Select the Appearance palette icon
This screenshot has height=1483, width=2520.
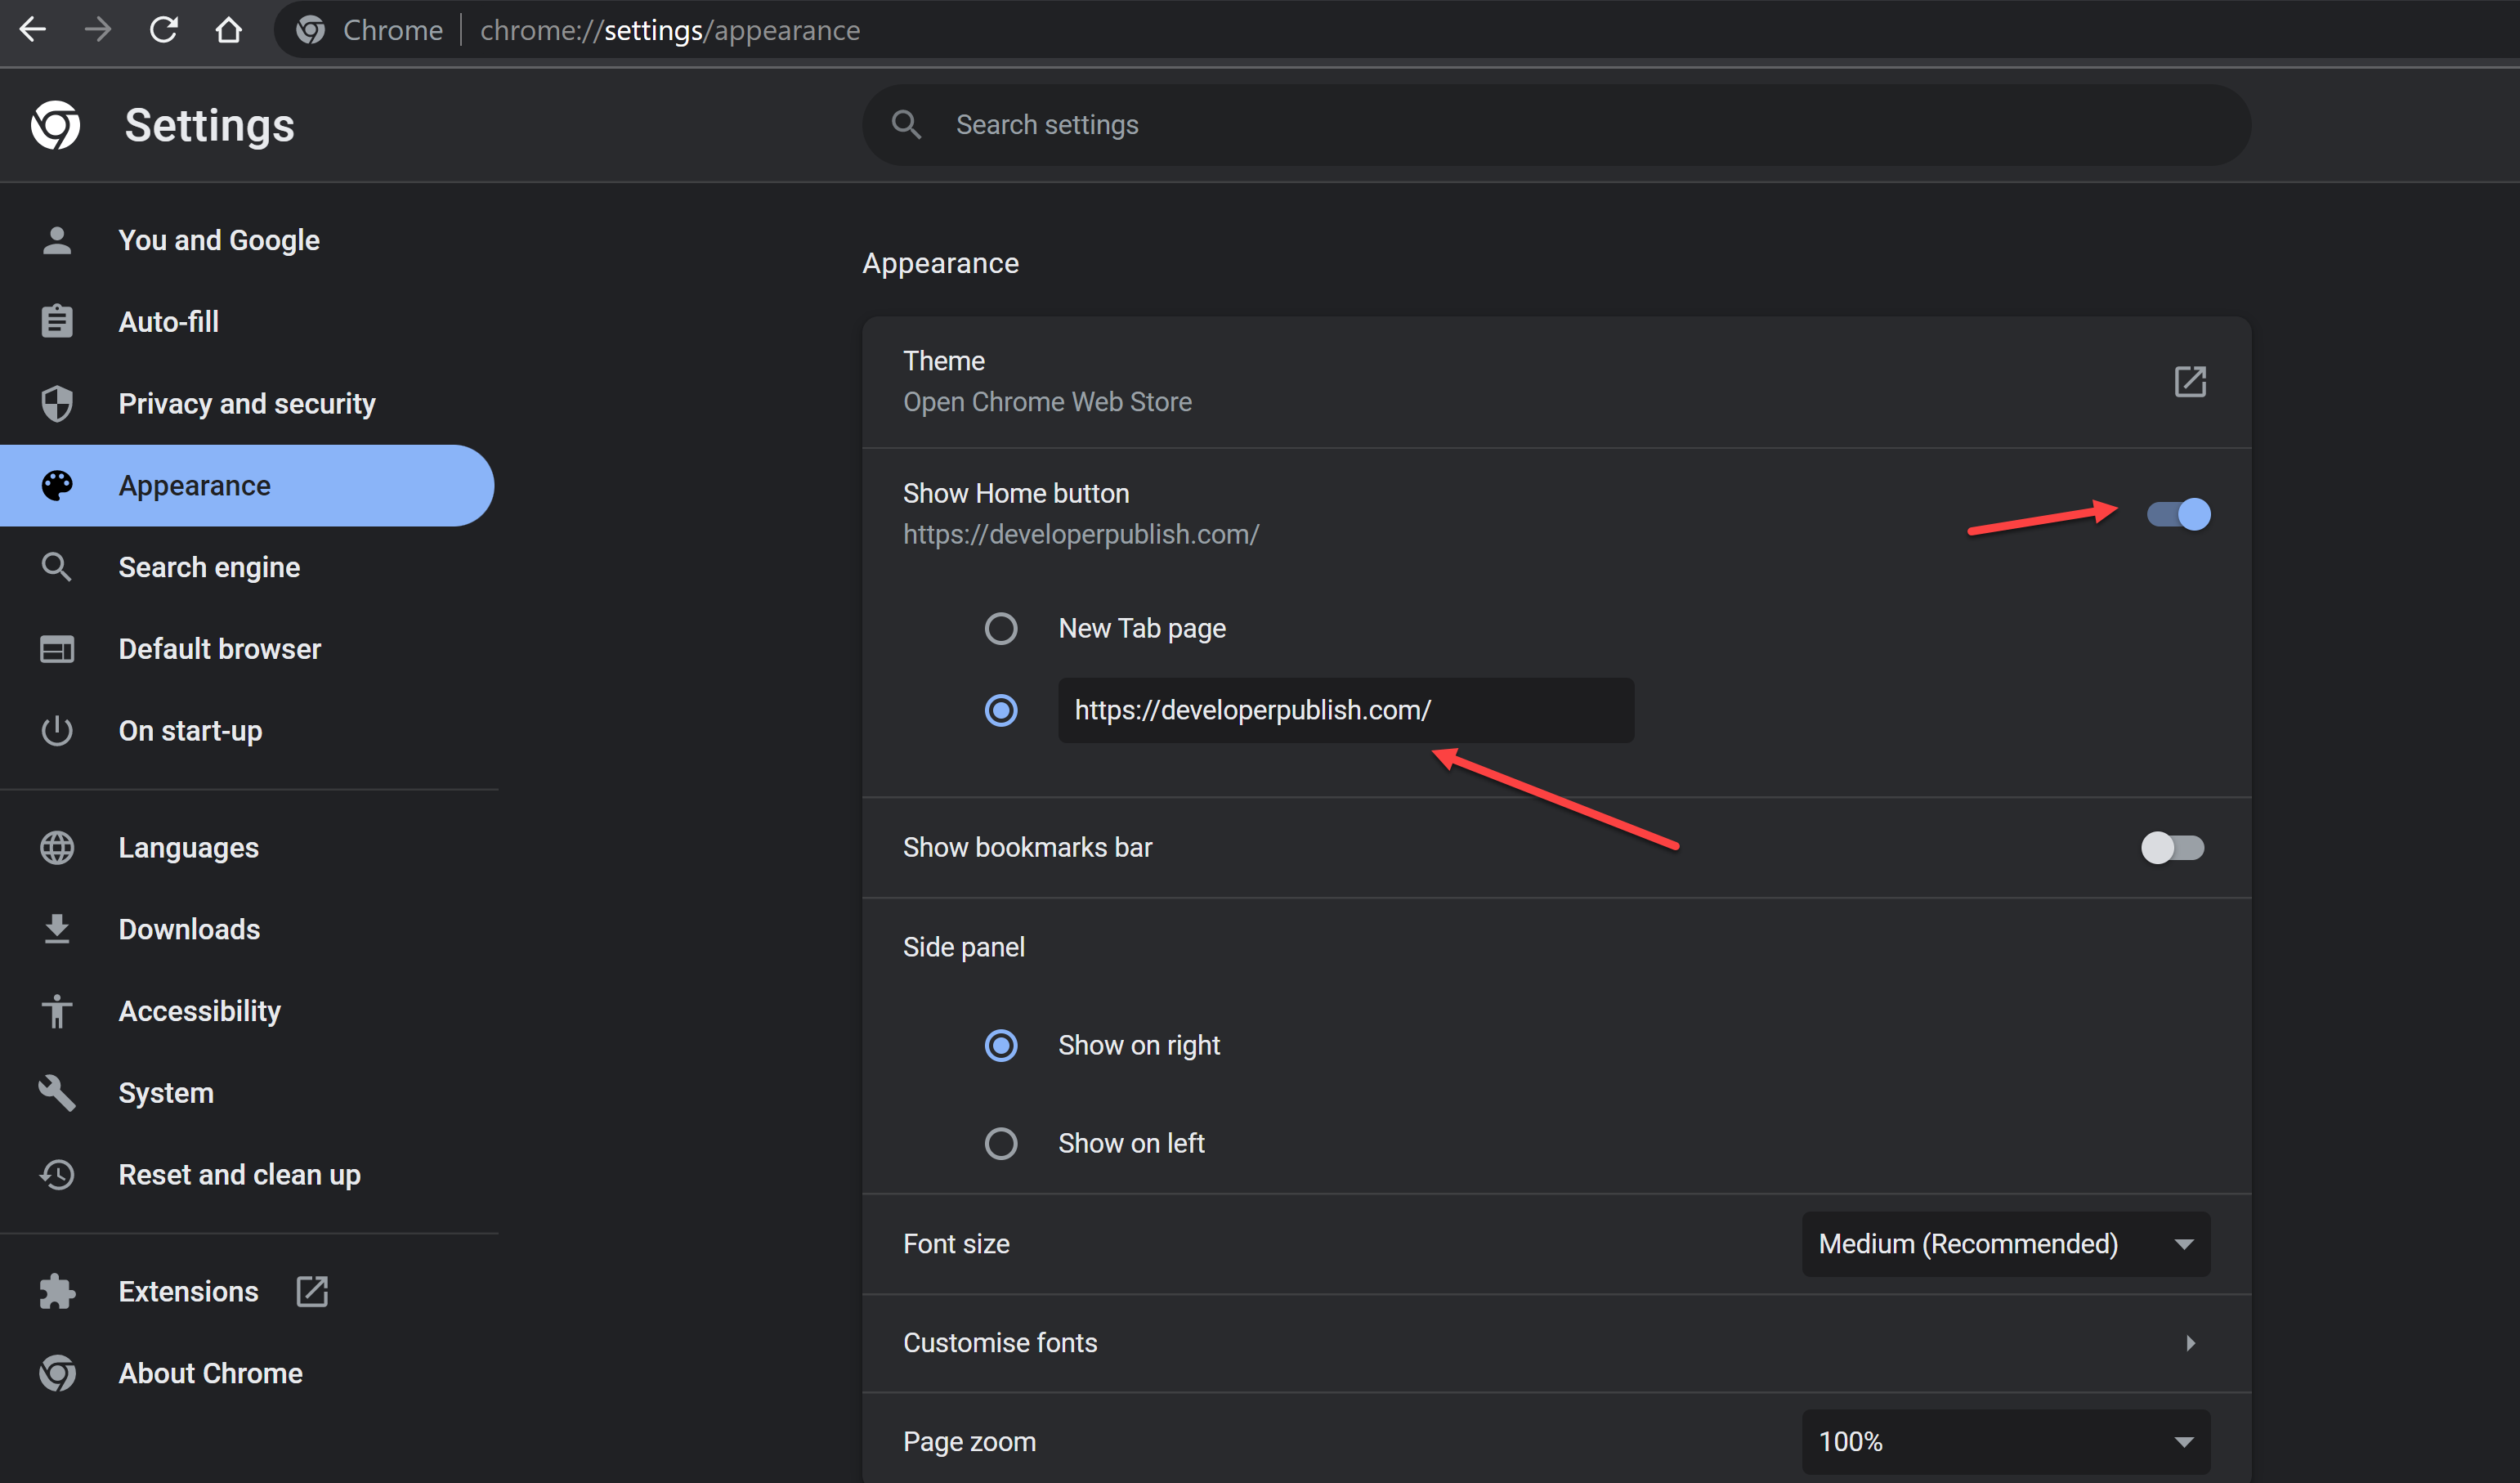coord(57,485)
